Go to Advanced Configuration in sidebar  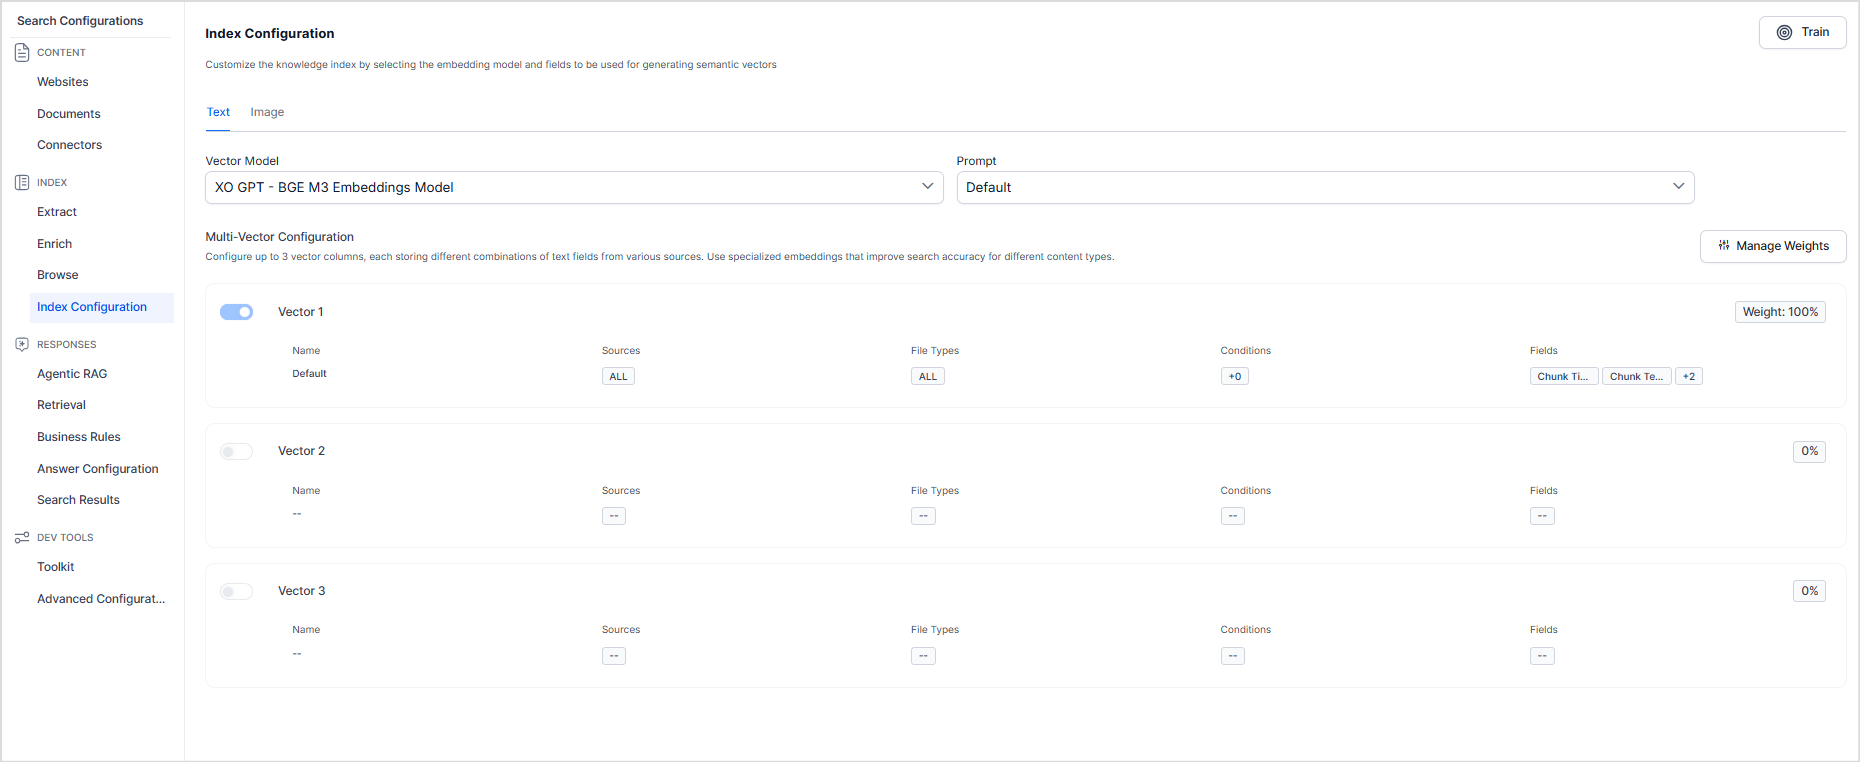(101, 599)
